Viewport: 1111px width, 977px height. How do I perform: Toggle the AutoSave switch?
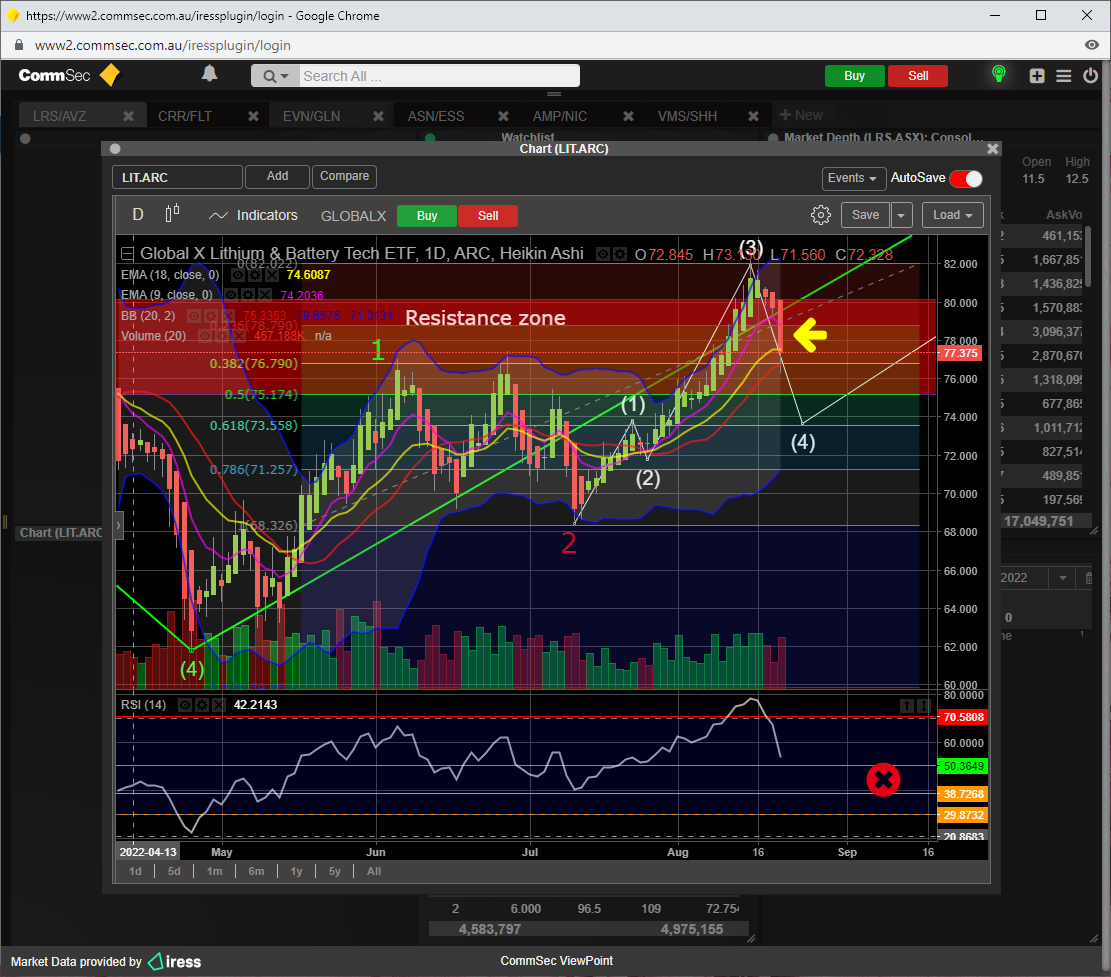[x=966, y=179]
